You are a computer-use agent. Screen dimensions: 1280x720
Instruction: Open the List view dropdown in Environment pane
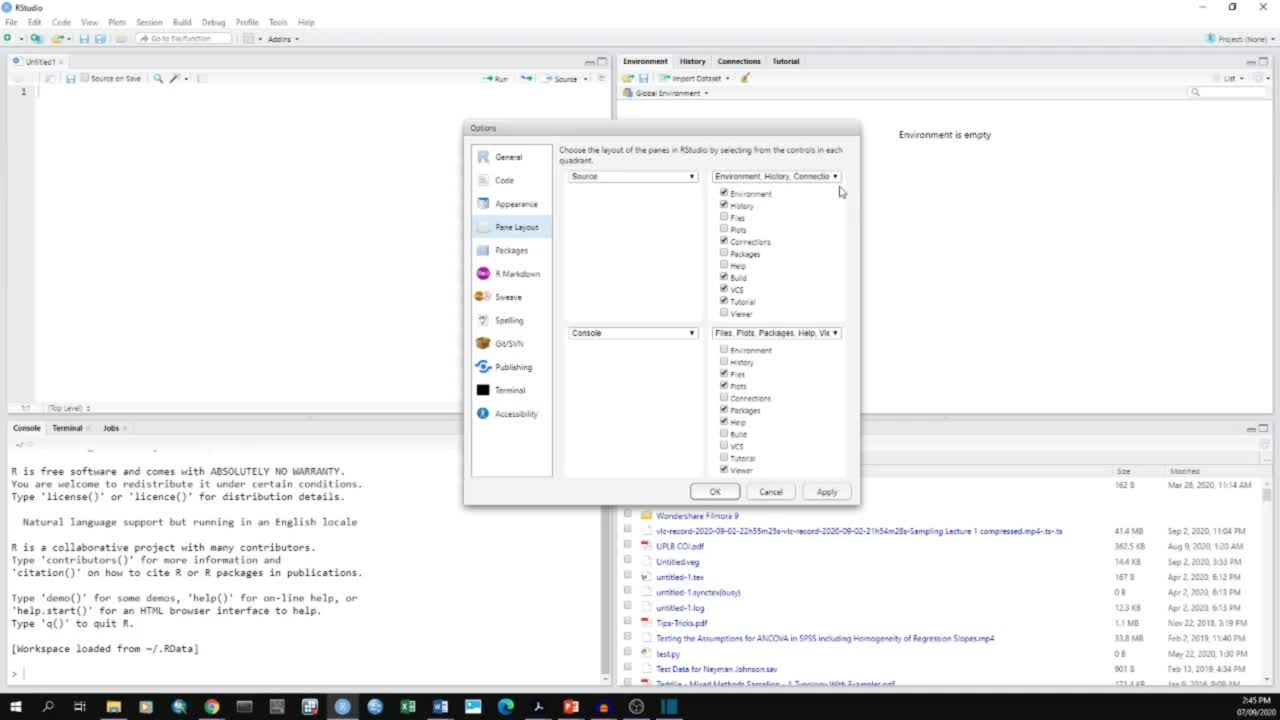point(1227,78)
